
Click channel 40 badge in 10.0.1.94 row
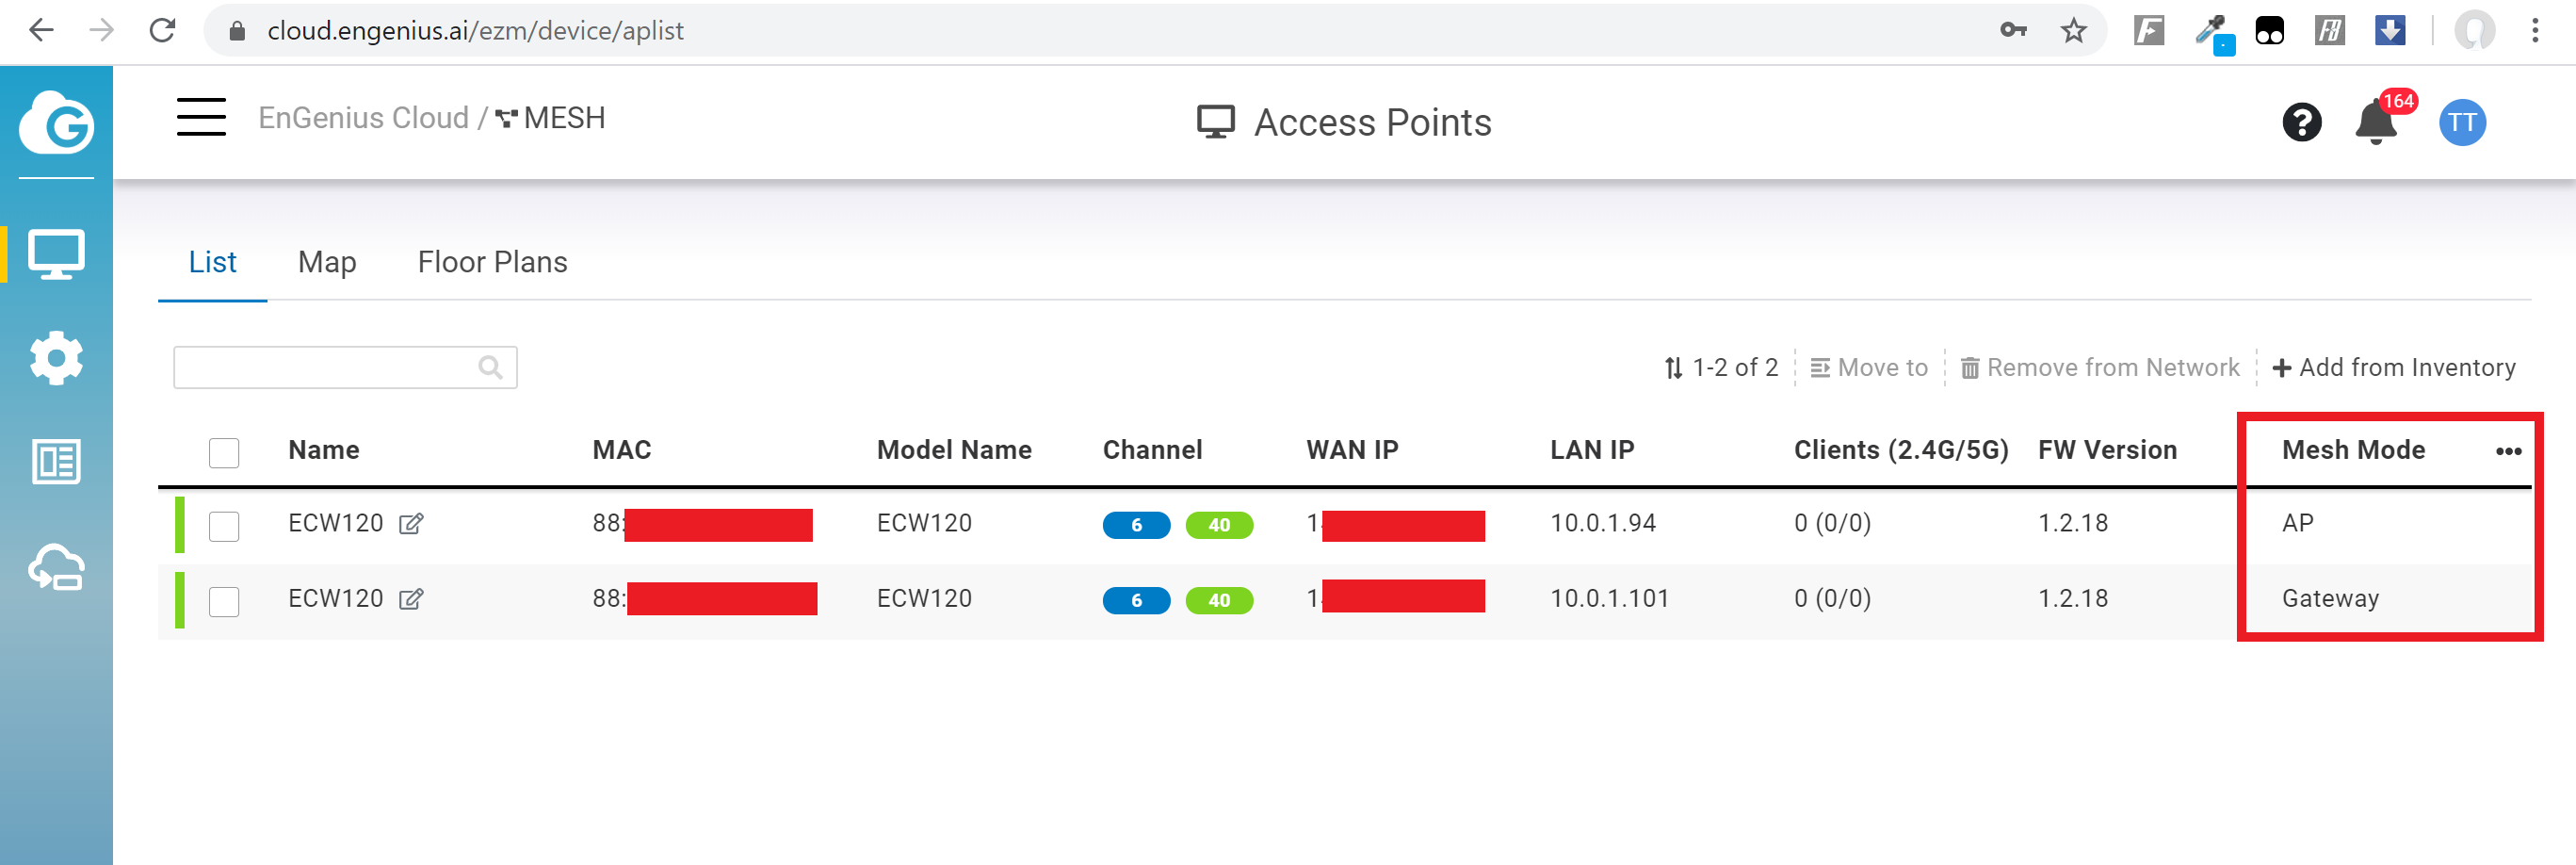pos(1219,525)
